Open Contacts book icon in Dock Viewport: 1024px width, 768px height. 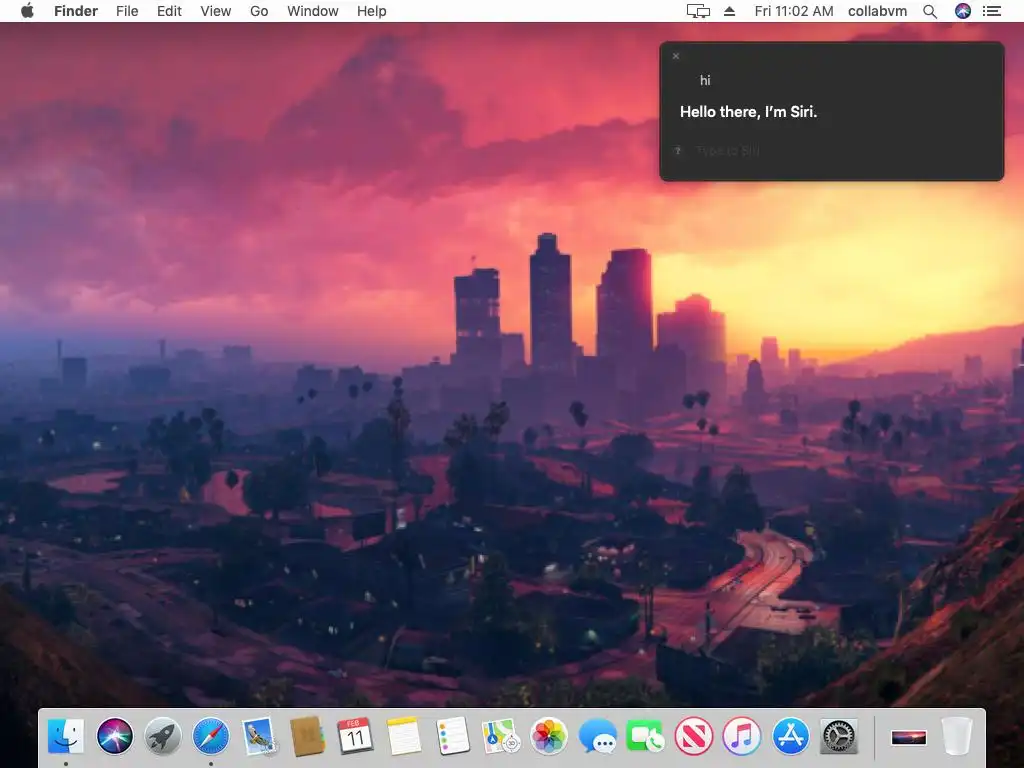point(308,736)
